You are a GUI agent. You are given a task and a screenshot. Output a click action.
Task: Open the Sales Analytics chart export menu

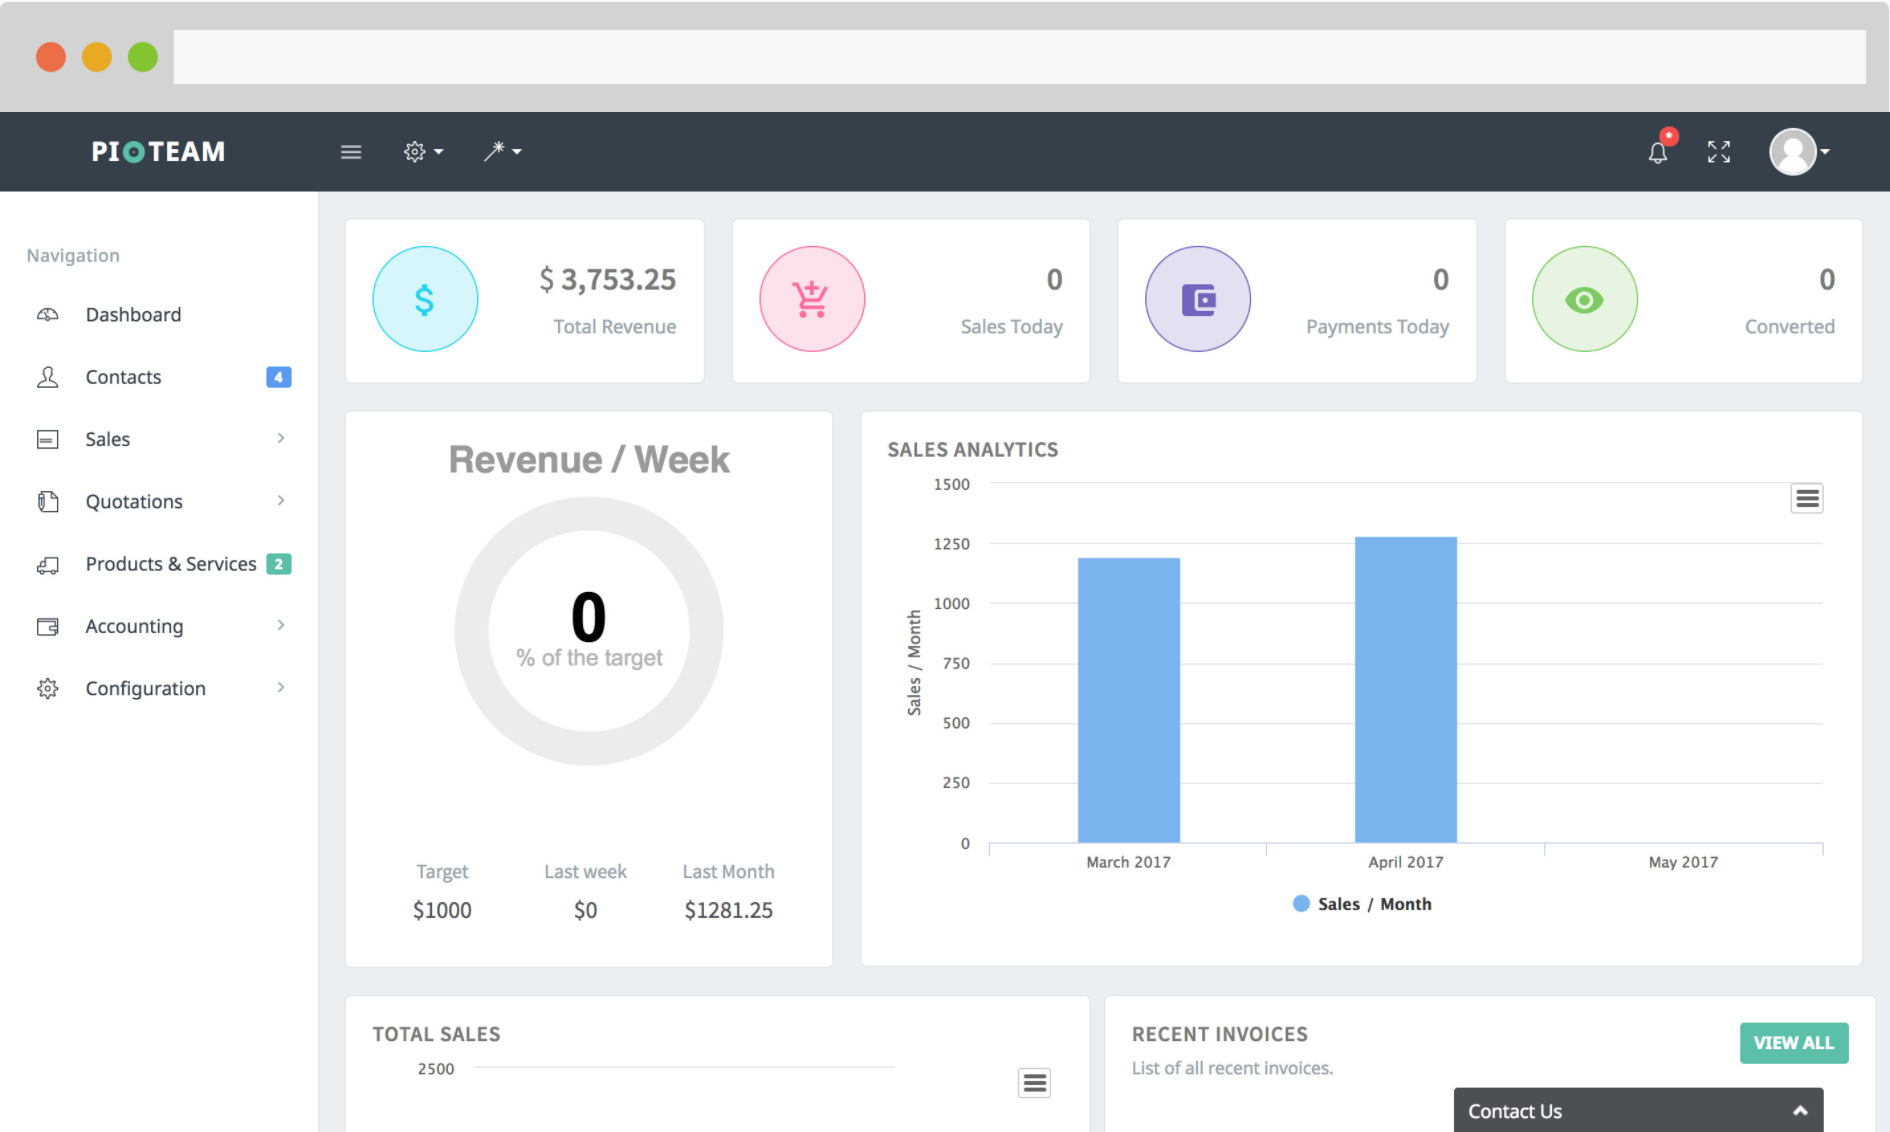[x=1807, y=498]
